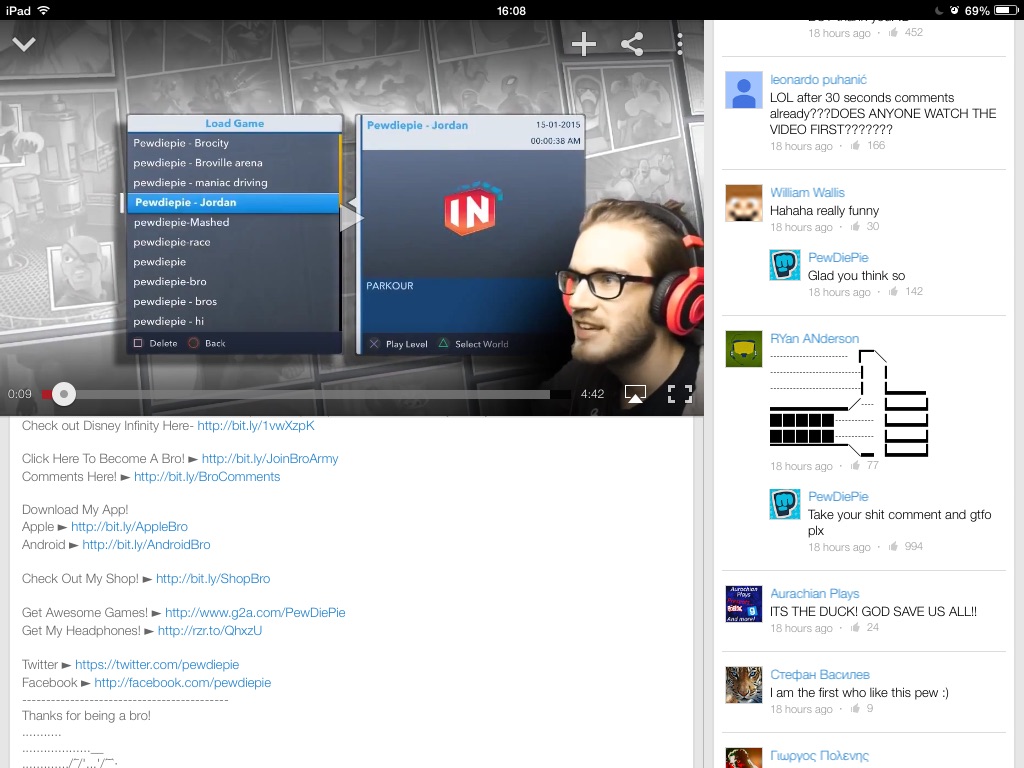
Task: Open the g2a.com/PewDiePie games link
Action: coord(255,613)
